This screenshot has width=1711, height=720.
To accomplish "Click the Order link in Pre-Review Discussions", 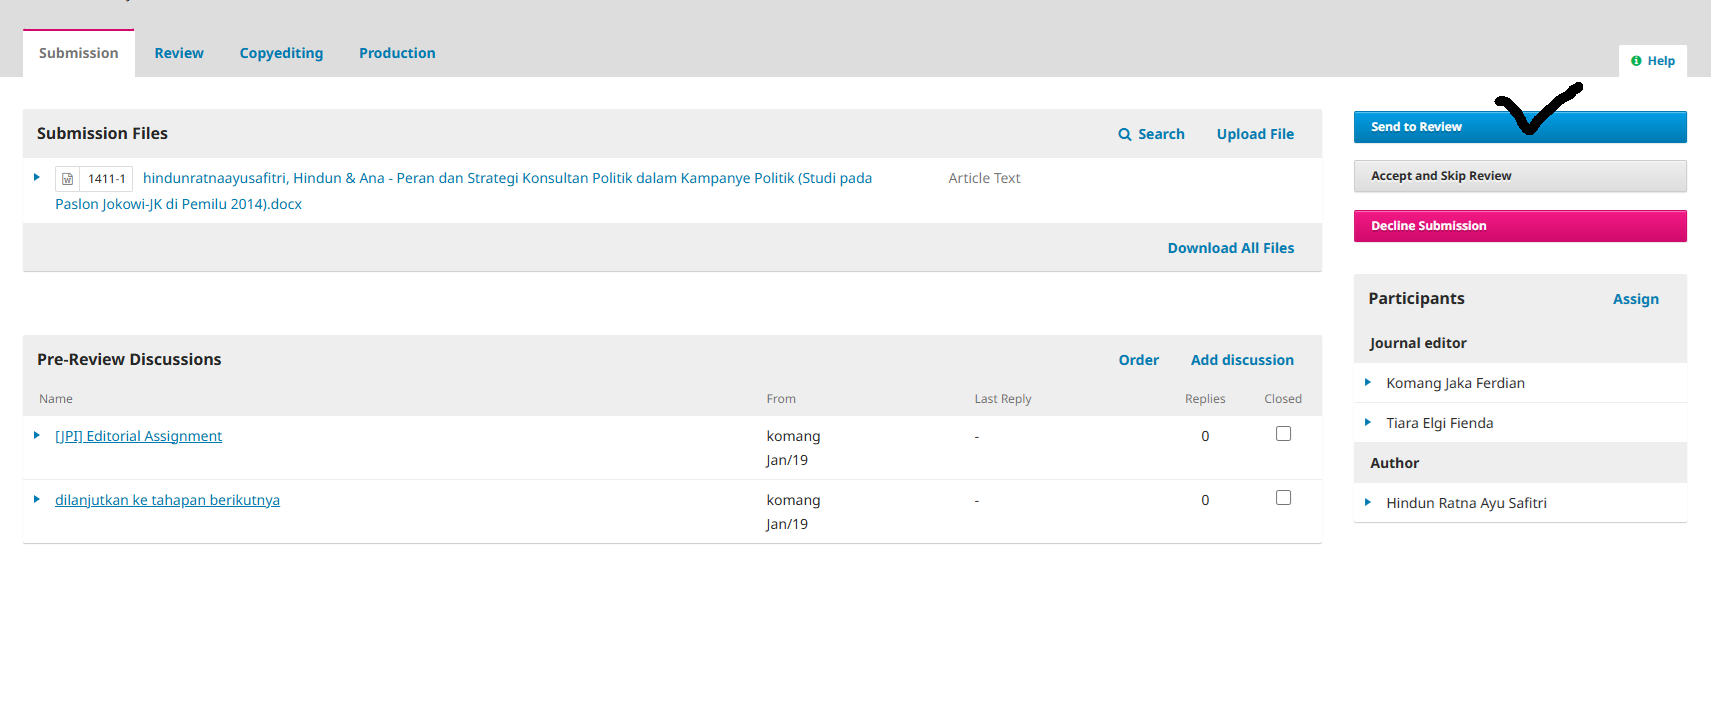I will tap(1139, 360).
